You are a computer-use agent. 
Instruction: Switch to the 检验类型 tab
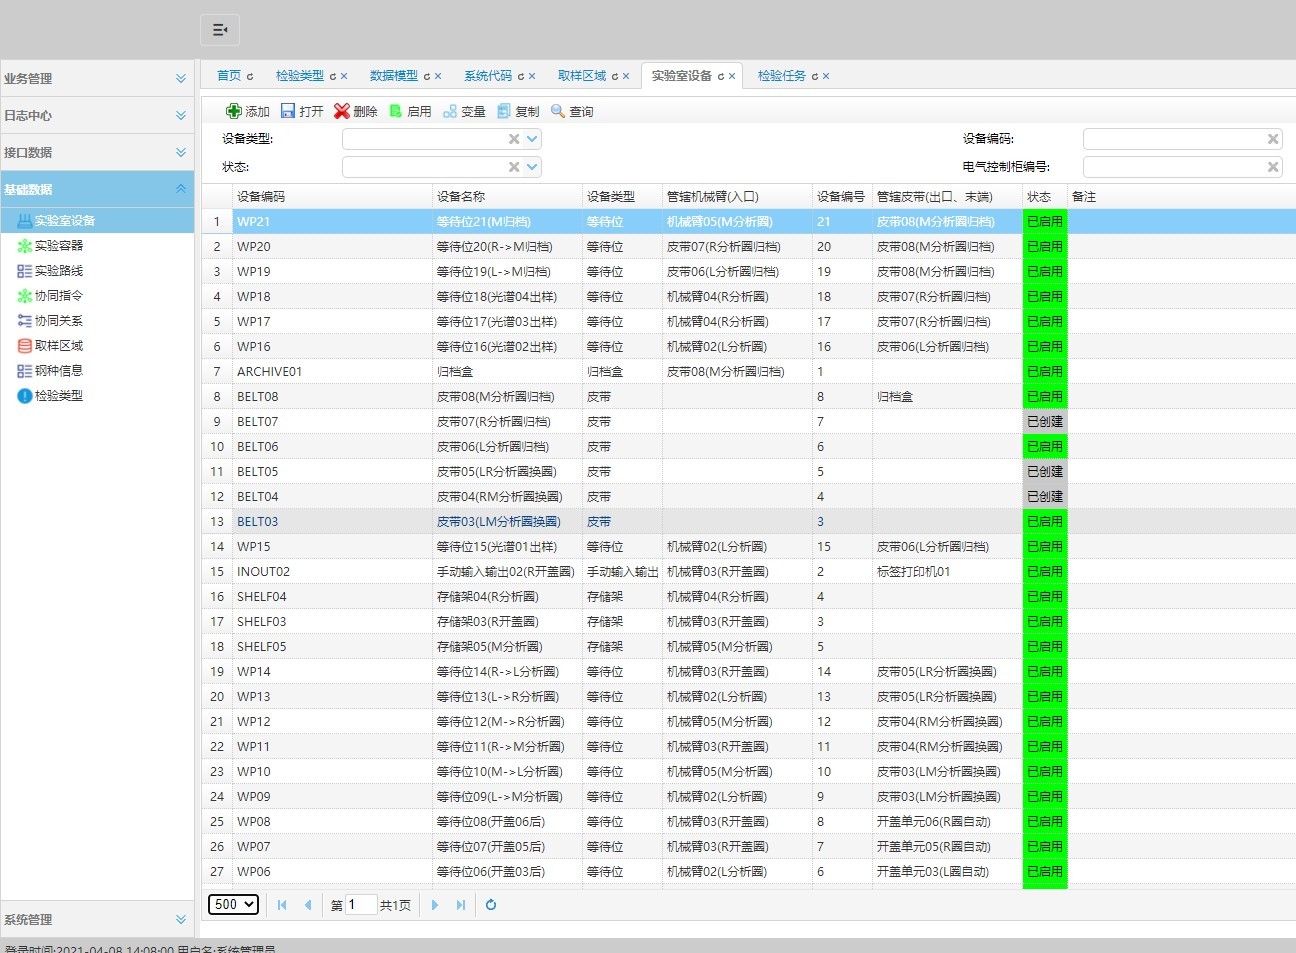[300, 76]
